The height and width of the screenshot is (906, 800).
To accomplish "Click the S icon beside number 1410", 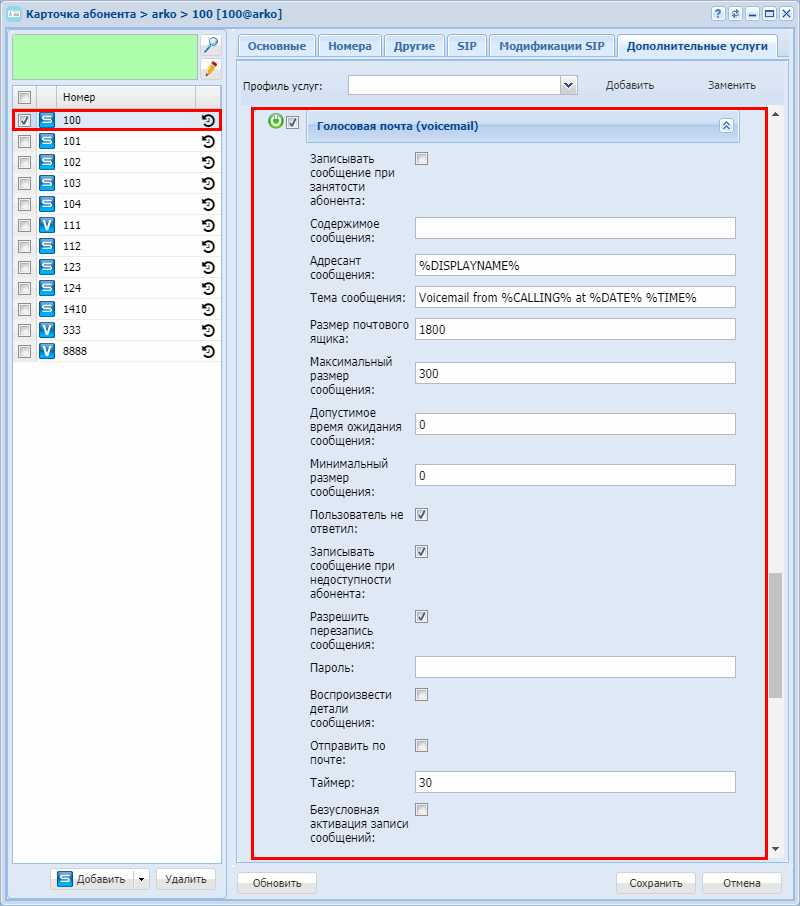I will tap(46, 309).
